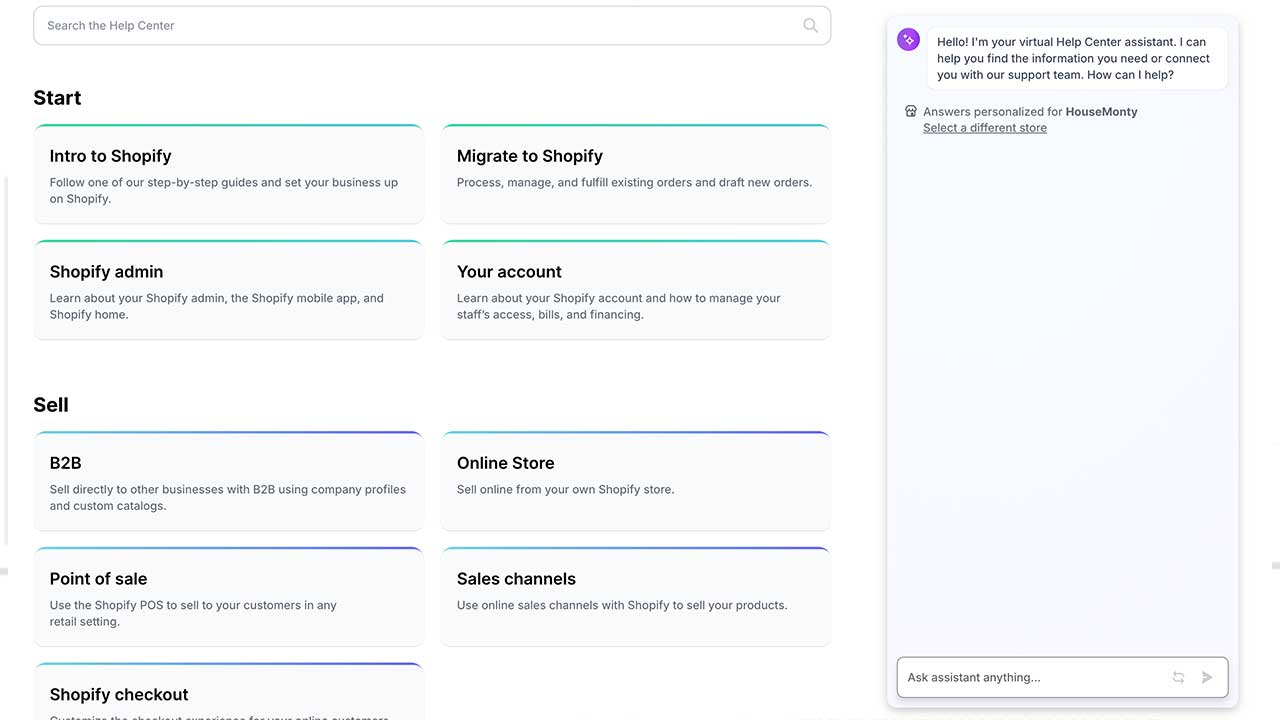This screenshot has width=1280, height=720.
Task: Click the send message arrow icon
Action: 1206,677
